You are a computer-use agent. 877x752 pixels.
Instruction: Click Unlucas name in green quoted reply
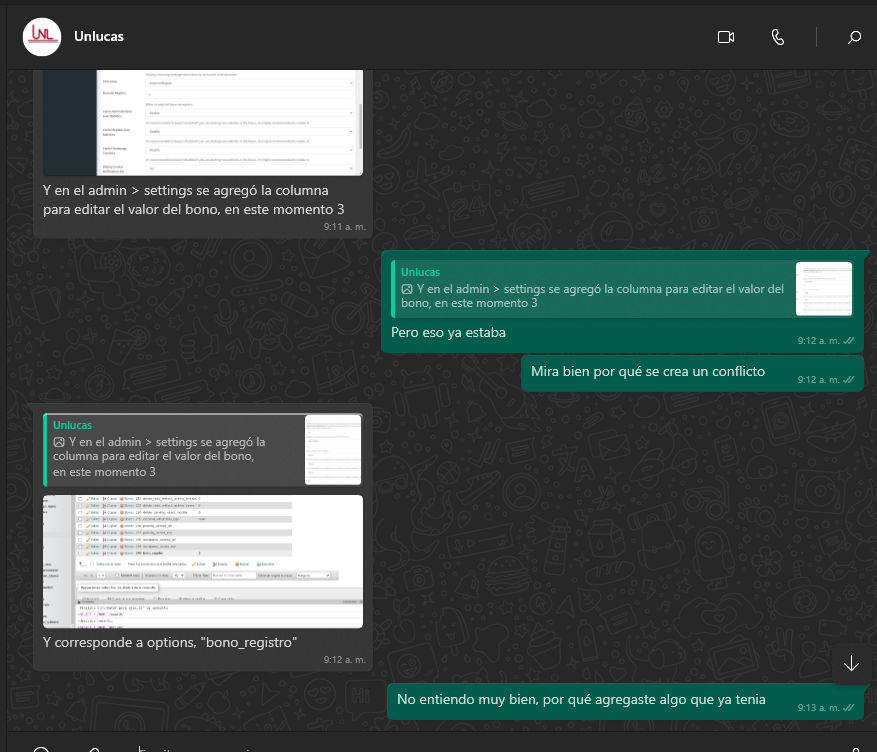420,272
